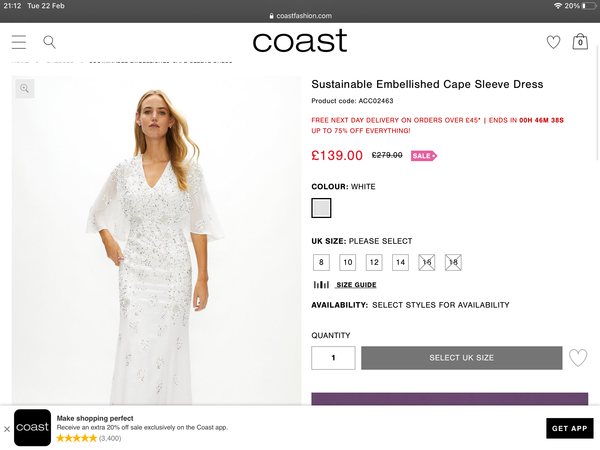Viewport: 600px width, 450px height.
Task: Click the quantity input field
Action: (x=333, y=358)
